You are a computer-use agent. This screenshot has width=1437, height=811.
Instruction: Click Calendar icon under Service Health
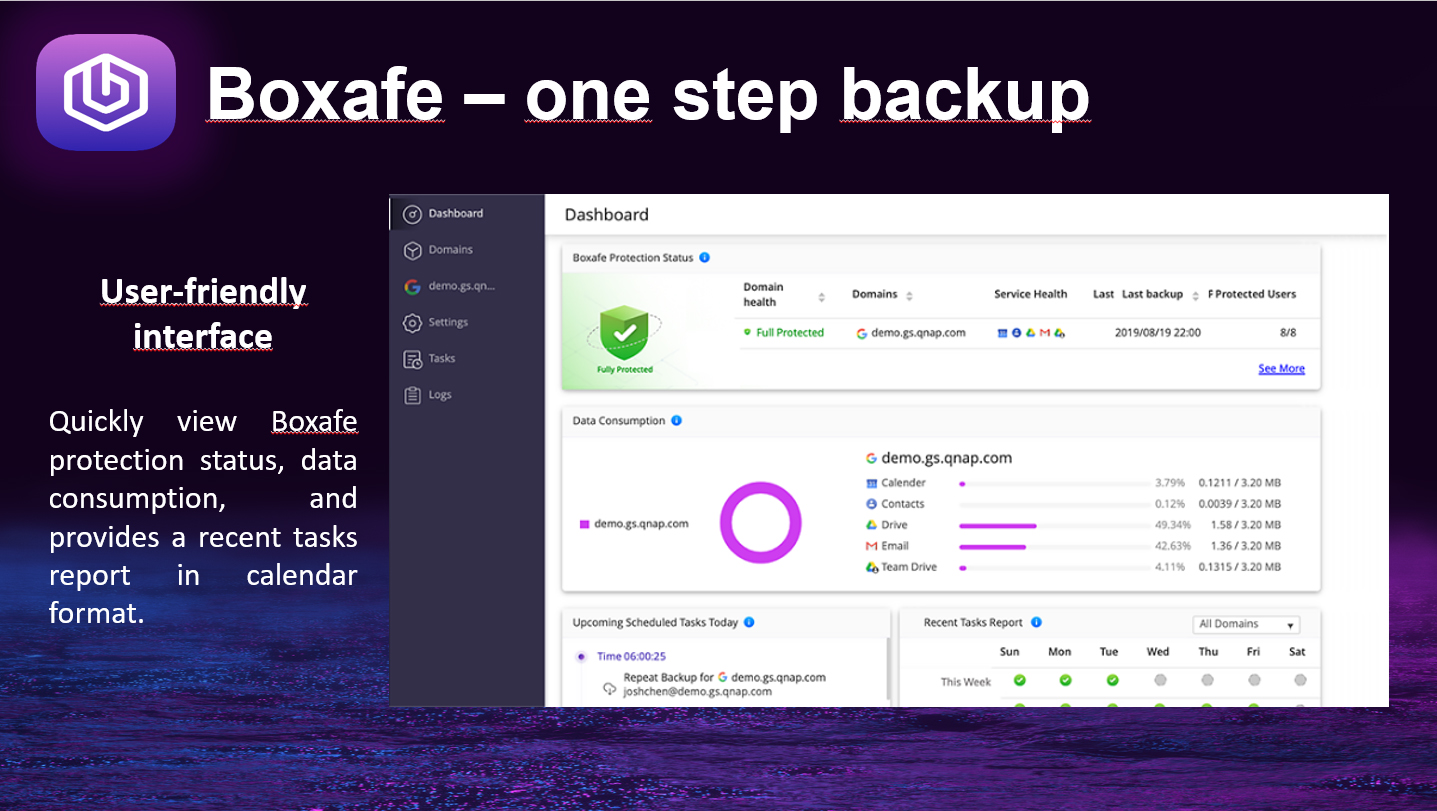point(1003,333)
